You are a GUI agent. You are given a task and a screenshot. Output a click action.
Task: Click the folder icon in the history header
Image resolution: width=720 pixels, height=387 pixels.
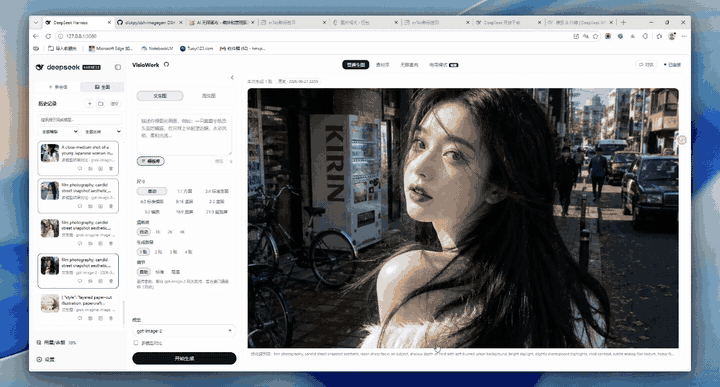[101, 104]
